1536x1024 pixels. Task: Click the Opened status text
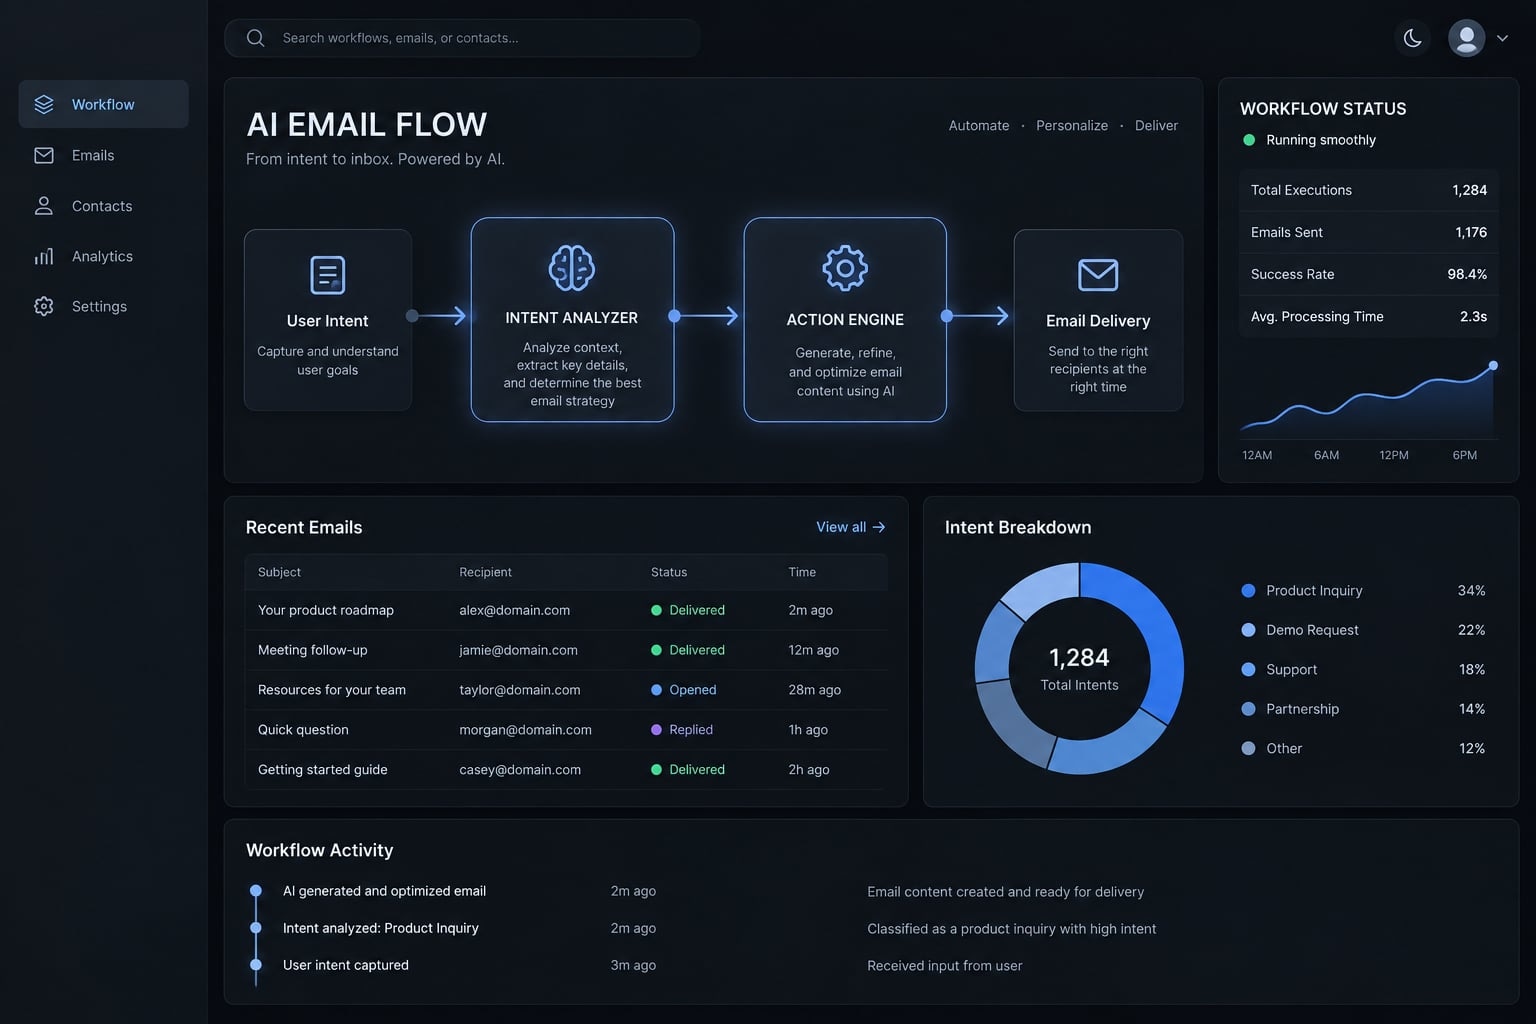click(x=693, y=690)
